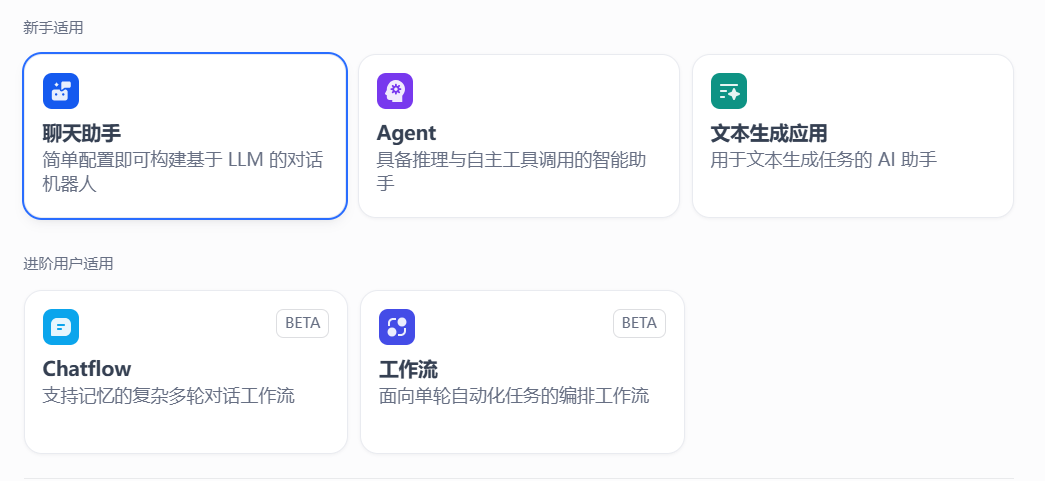Click description 支持记忆的复杂多轮对话工作流
Image resolution: width=1045 pixels, height=481 pixels.
(x=169, y=396)
